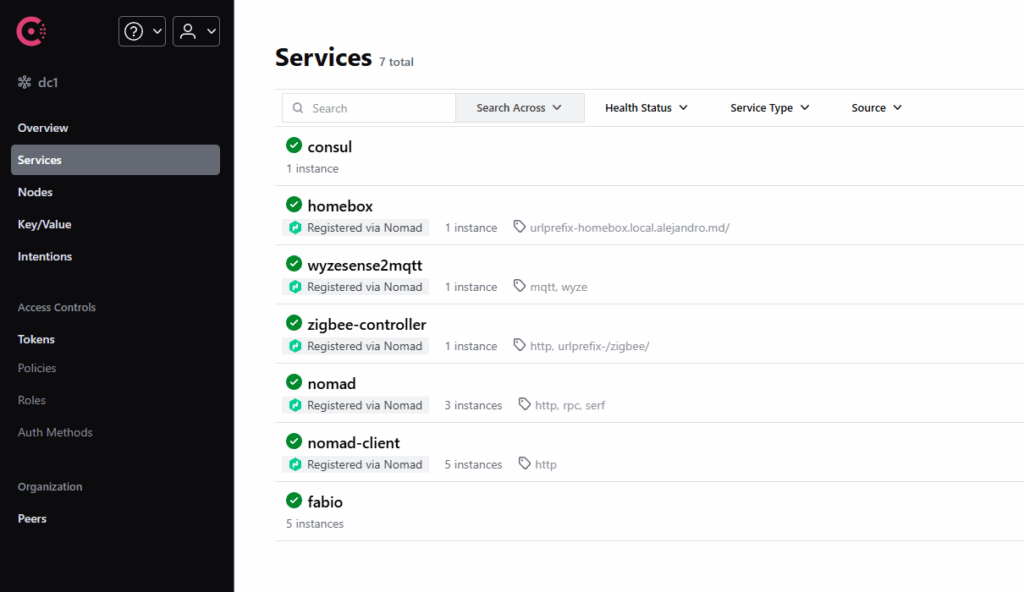
Task: Expand the Source filter dropdown
Action: [876, 108]
